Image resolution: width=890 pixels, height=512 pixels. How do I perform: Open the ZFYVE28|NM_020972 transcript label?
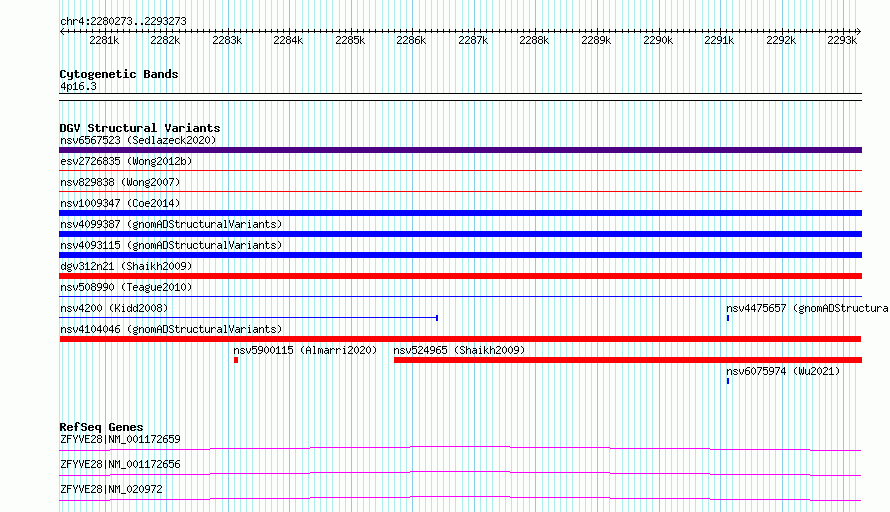(111, 489)
